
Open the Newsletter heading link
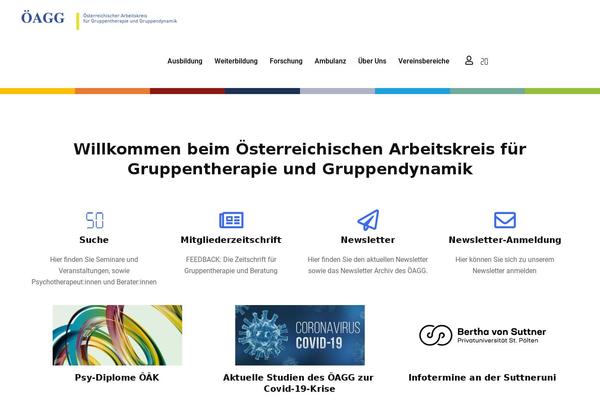click(368, 240)
